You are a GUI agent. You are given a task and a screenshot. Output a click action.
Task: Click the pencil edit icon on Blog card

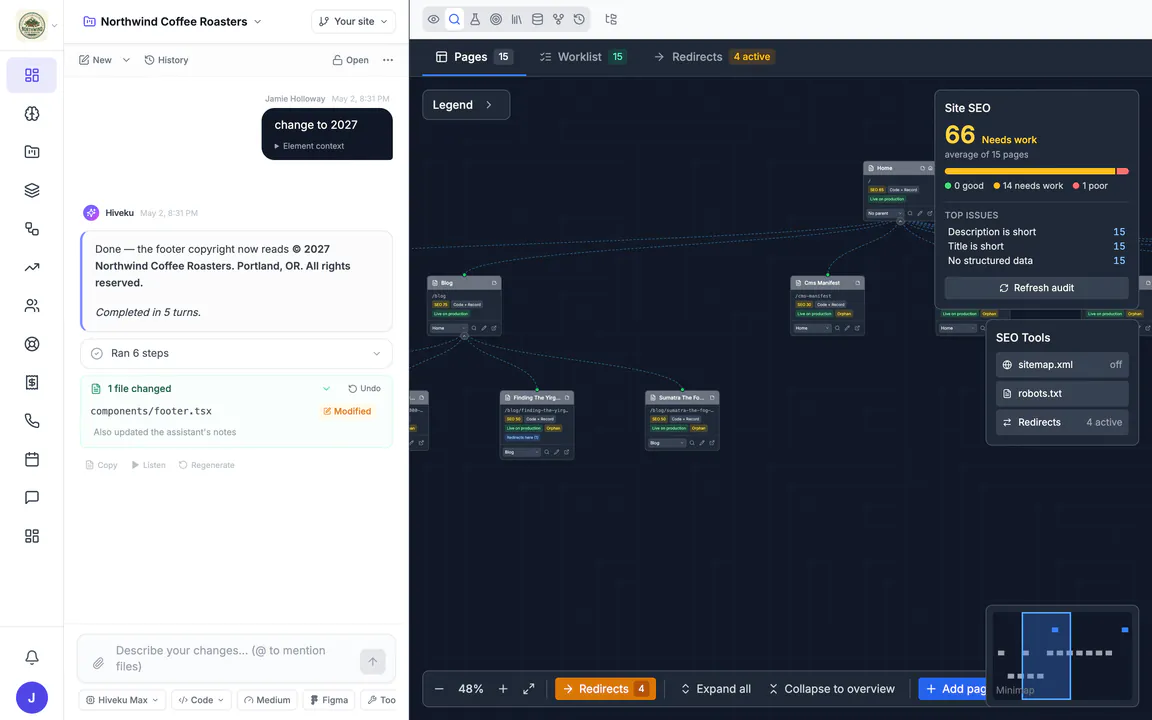[484, 328]
